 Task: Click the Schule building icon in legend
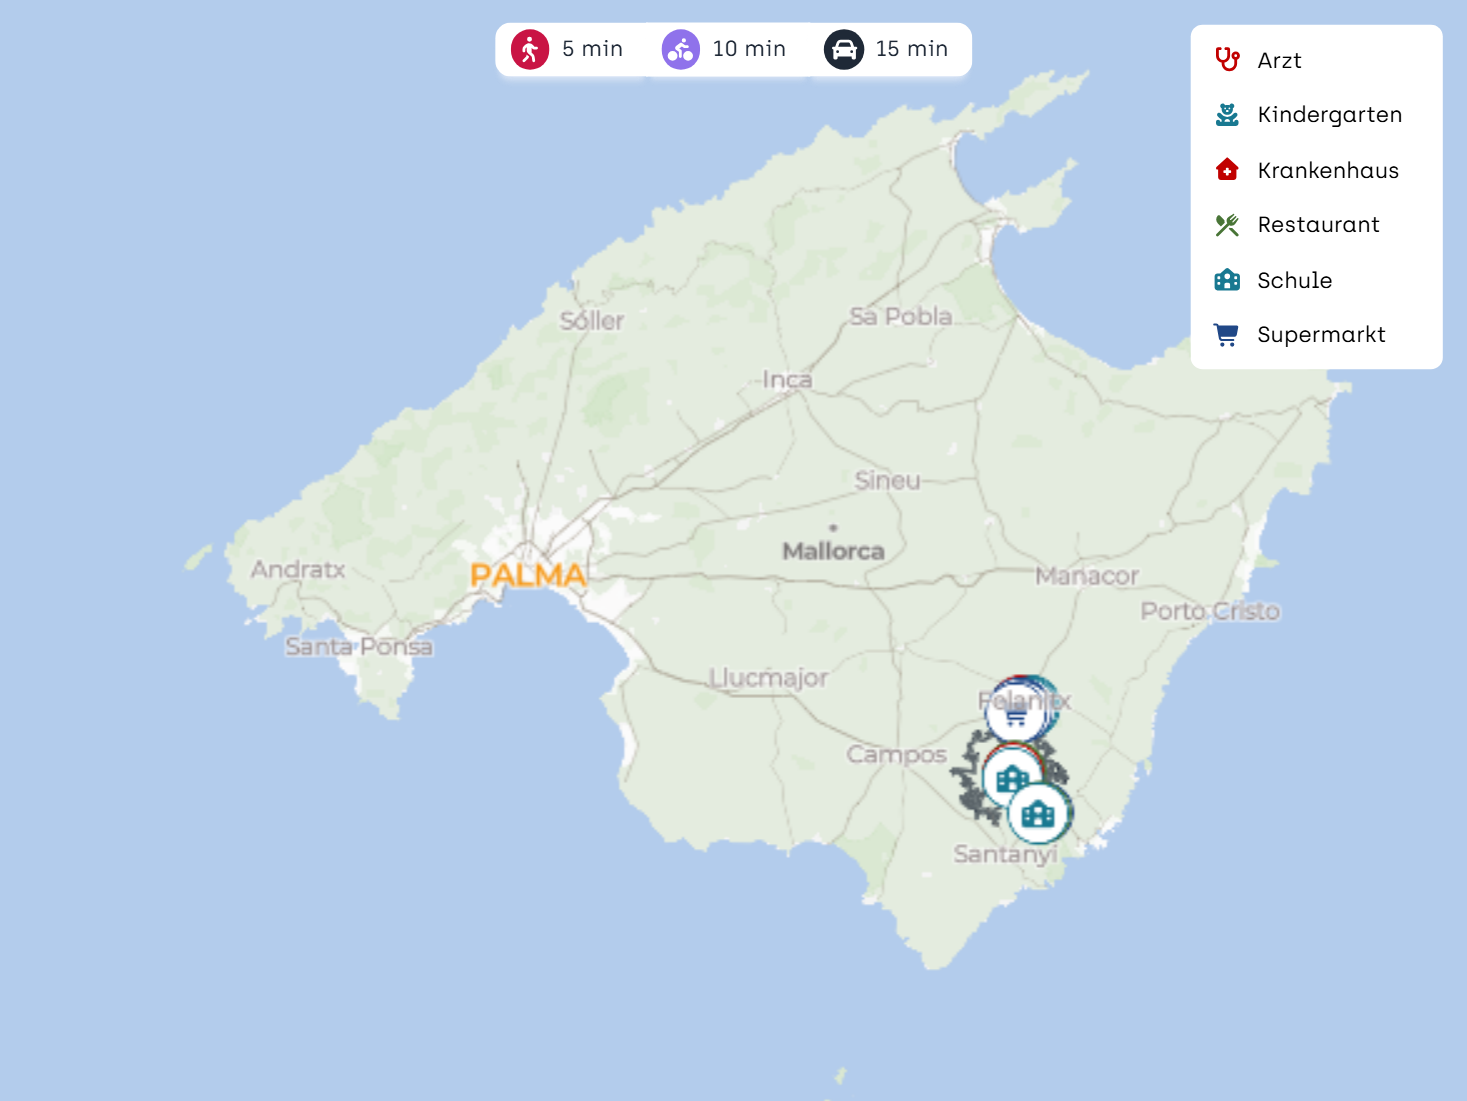(x=1227, y=280)
